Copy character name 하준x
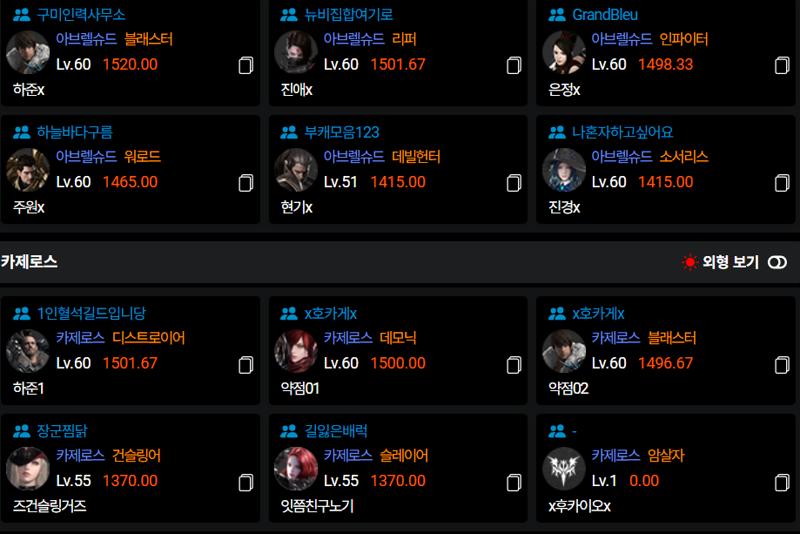The height and width of the screenshot is (534, 800). coord(246,65)
